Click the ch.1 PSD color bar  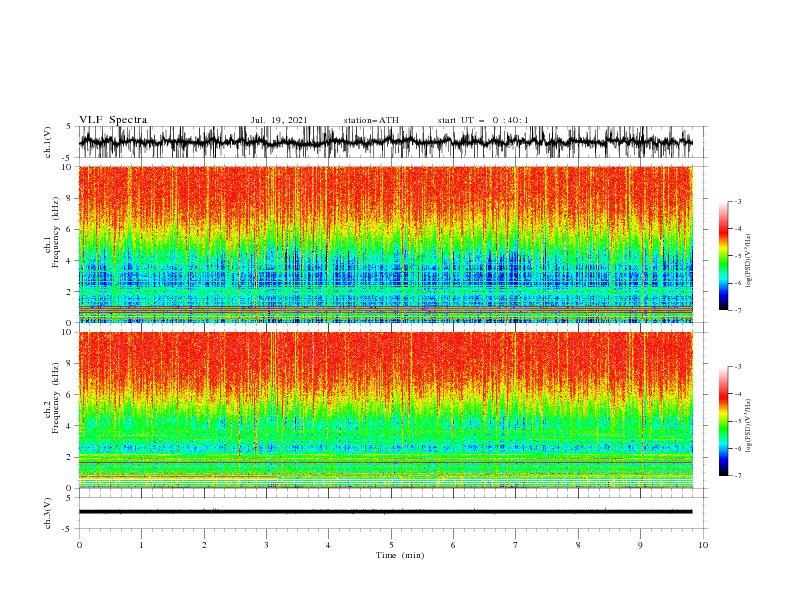(723, 256)
